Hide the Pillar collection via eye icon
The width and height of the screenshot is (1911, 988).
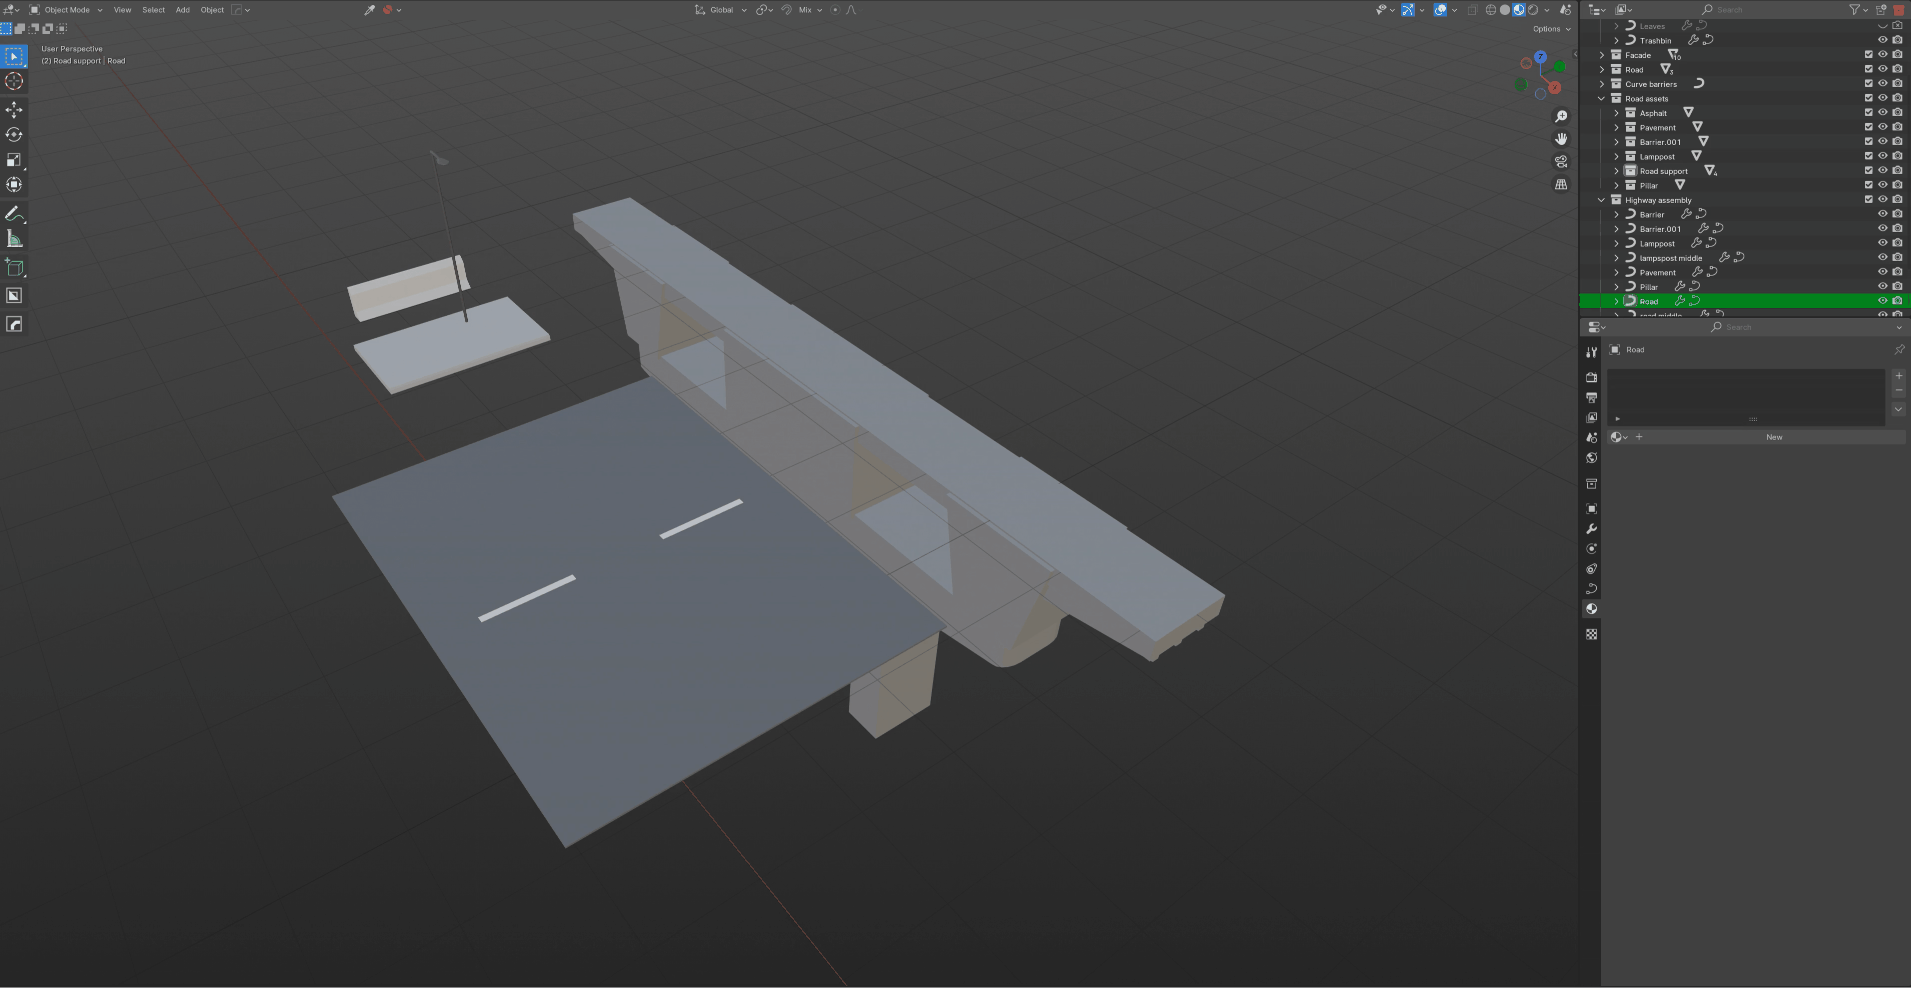(x=1882, y=185)
